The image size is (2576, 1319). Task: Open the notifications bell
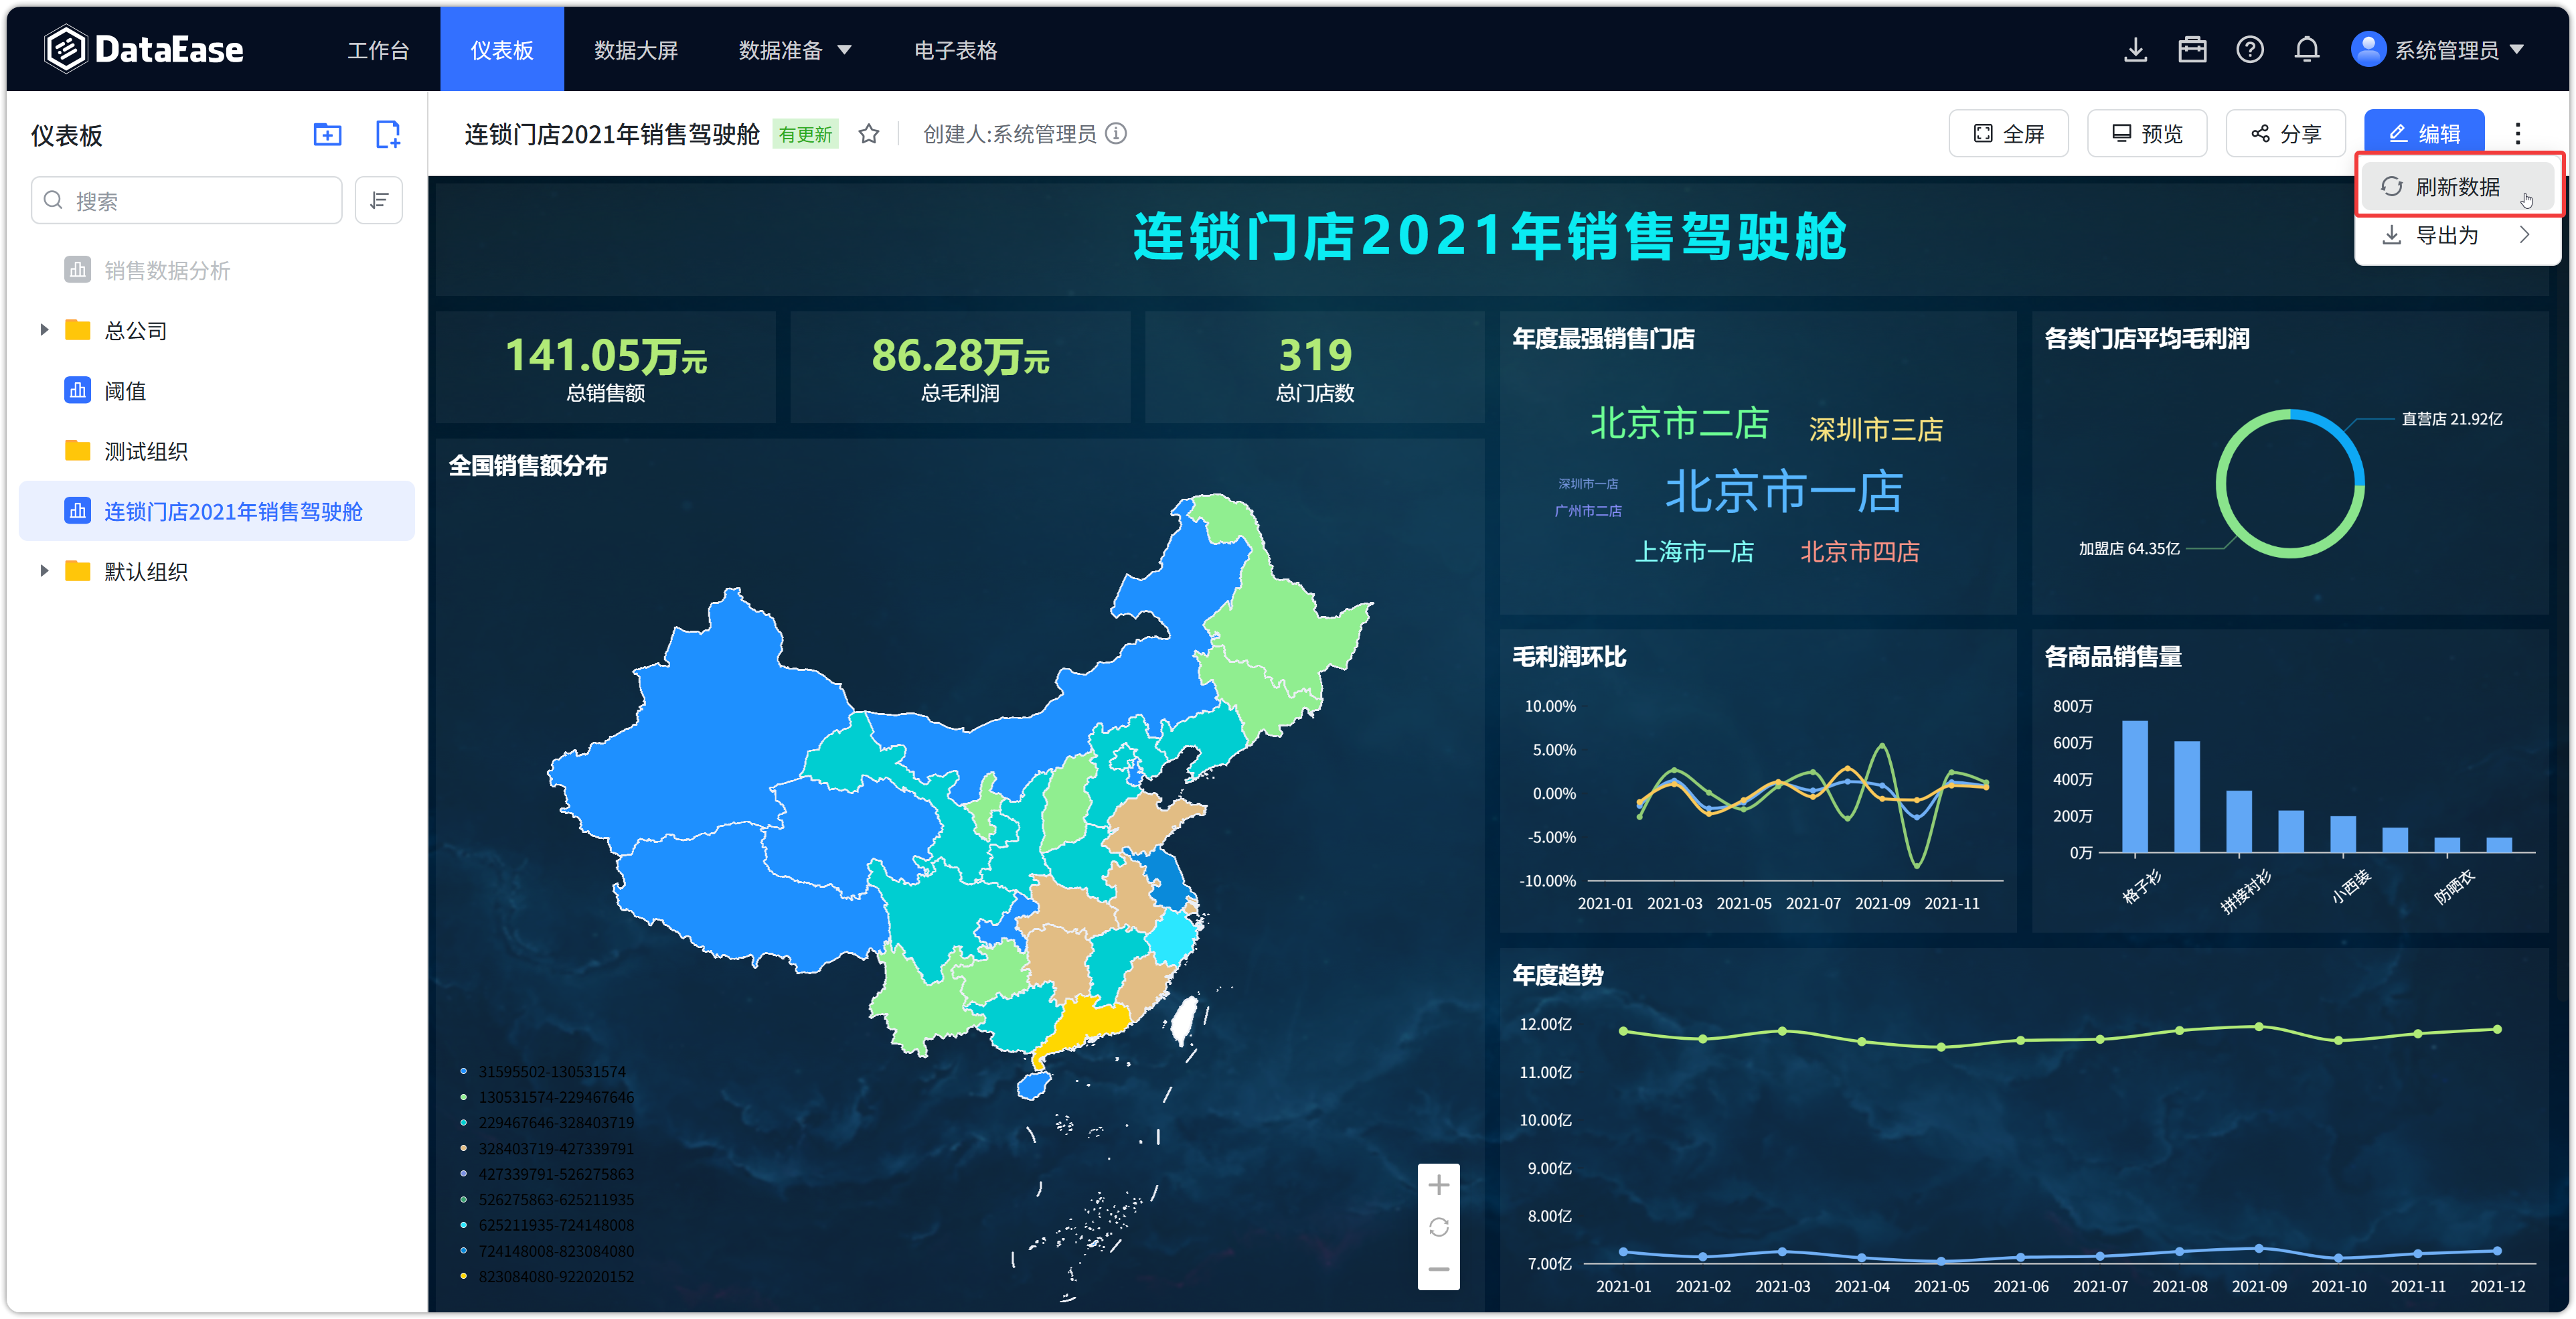[x=2307, y=49]
